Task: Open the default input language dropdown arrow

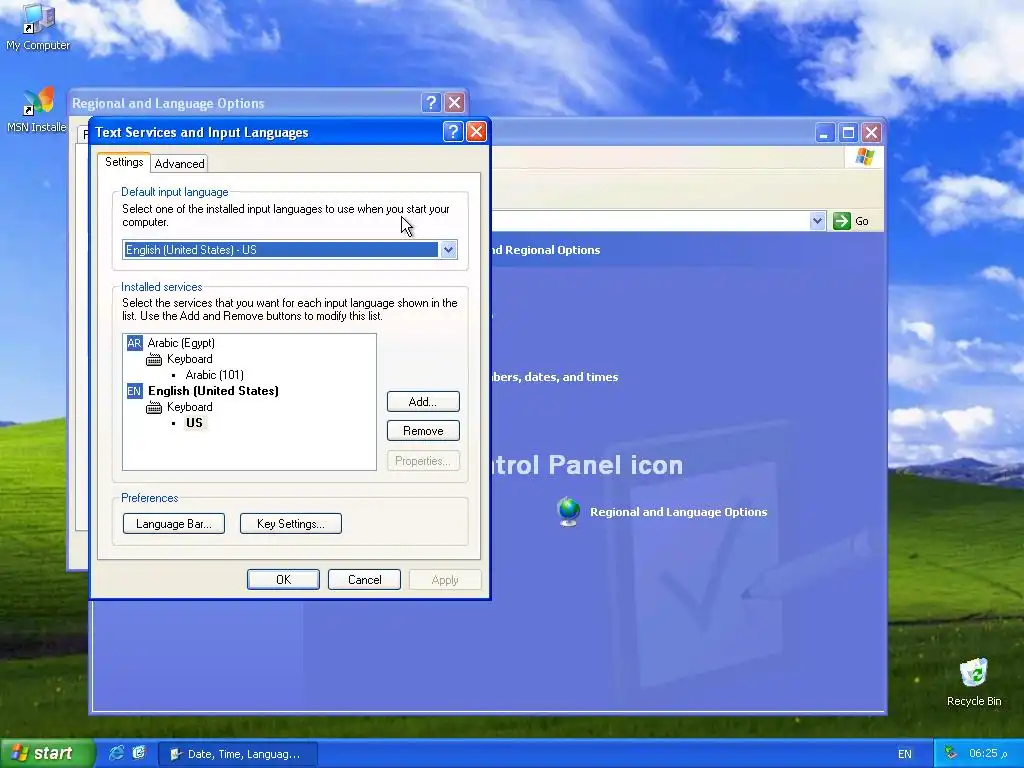Action: (x=448, y=249)
